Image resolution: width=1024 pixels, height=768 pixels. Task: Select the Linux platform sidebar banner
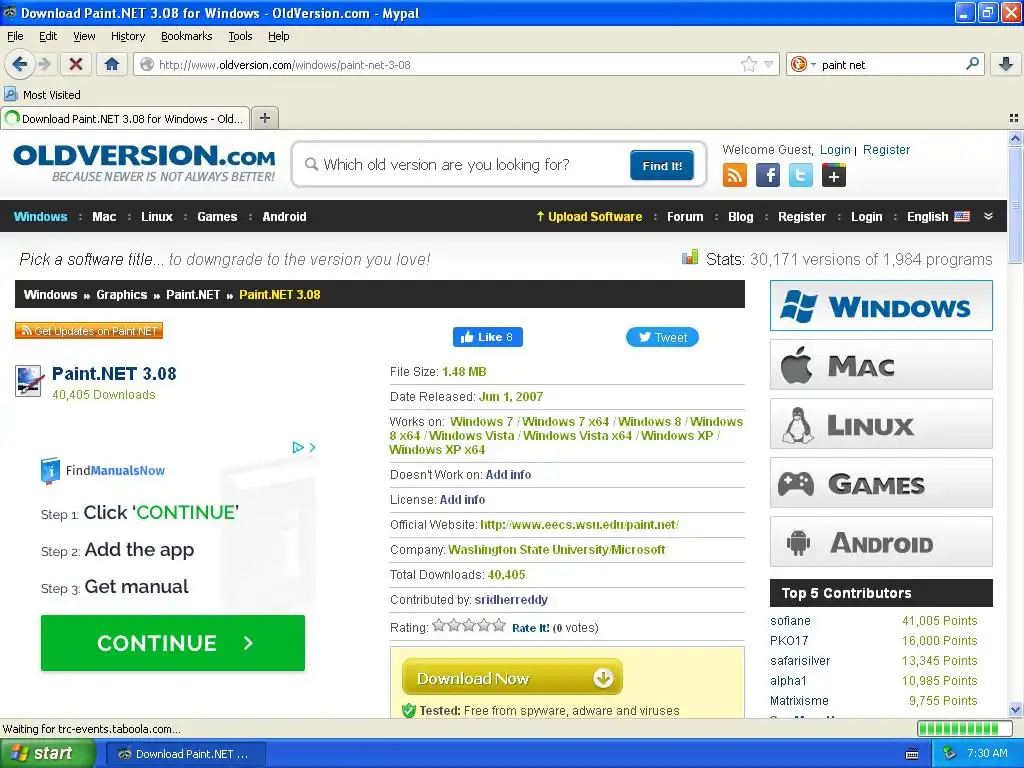881,424
